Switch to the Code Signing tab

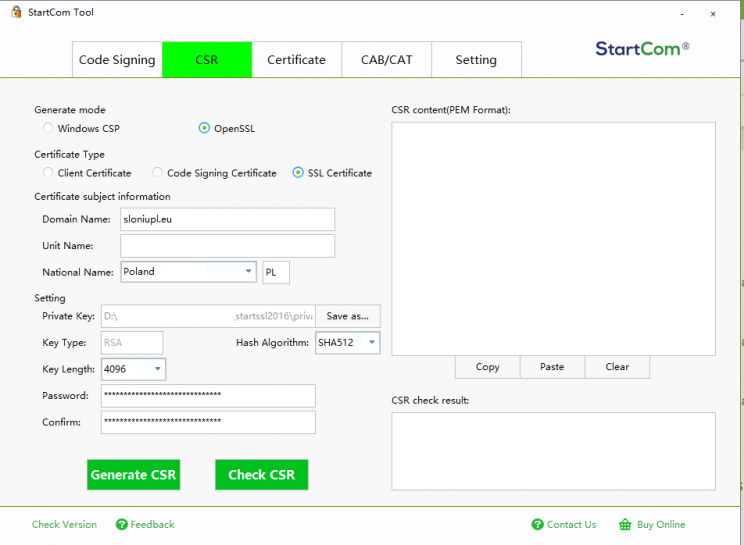[117, 60]
